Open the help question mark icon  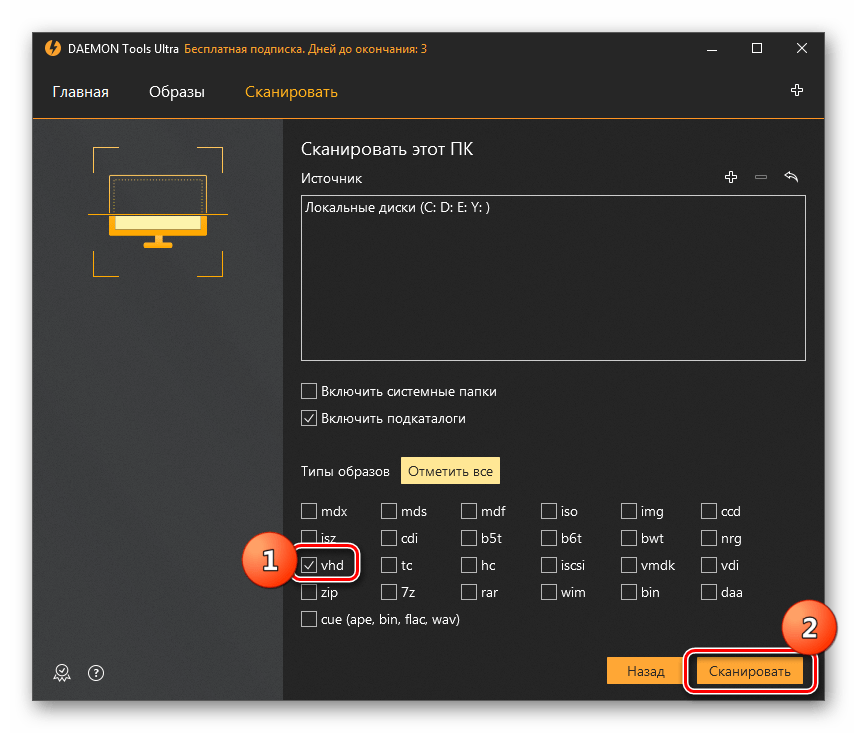(x=96, y=673)
